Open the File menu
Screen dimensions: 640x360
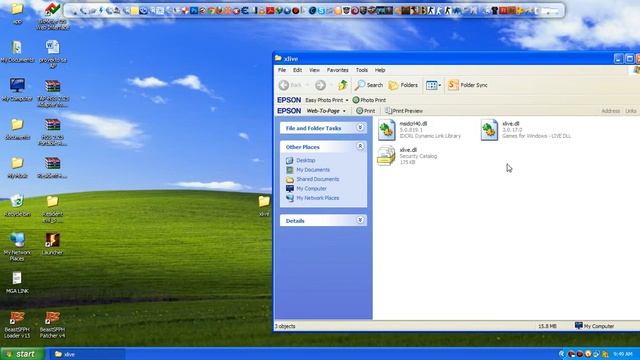pyautogui.click(x=282, y=70)
